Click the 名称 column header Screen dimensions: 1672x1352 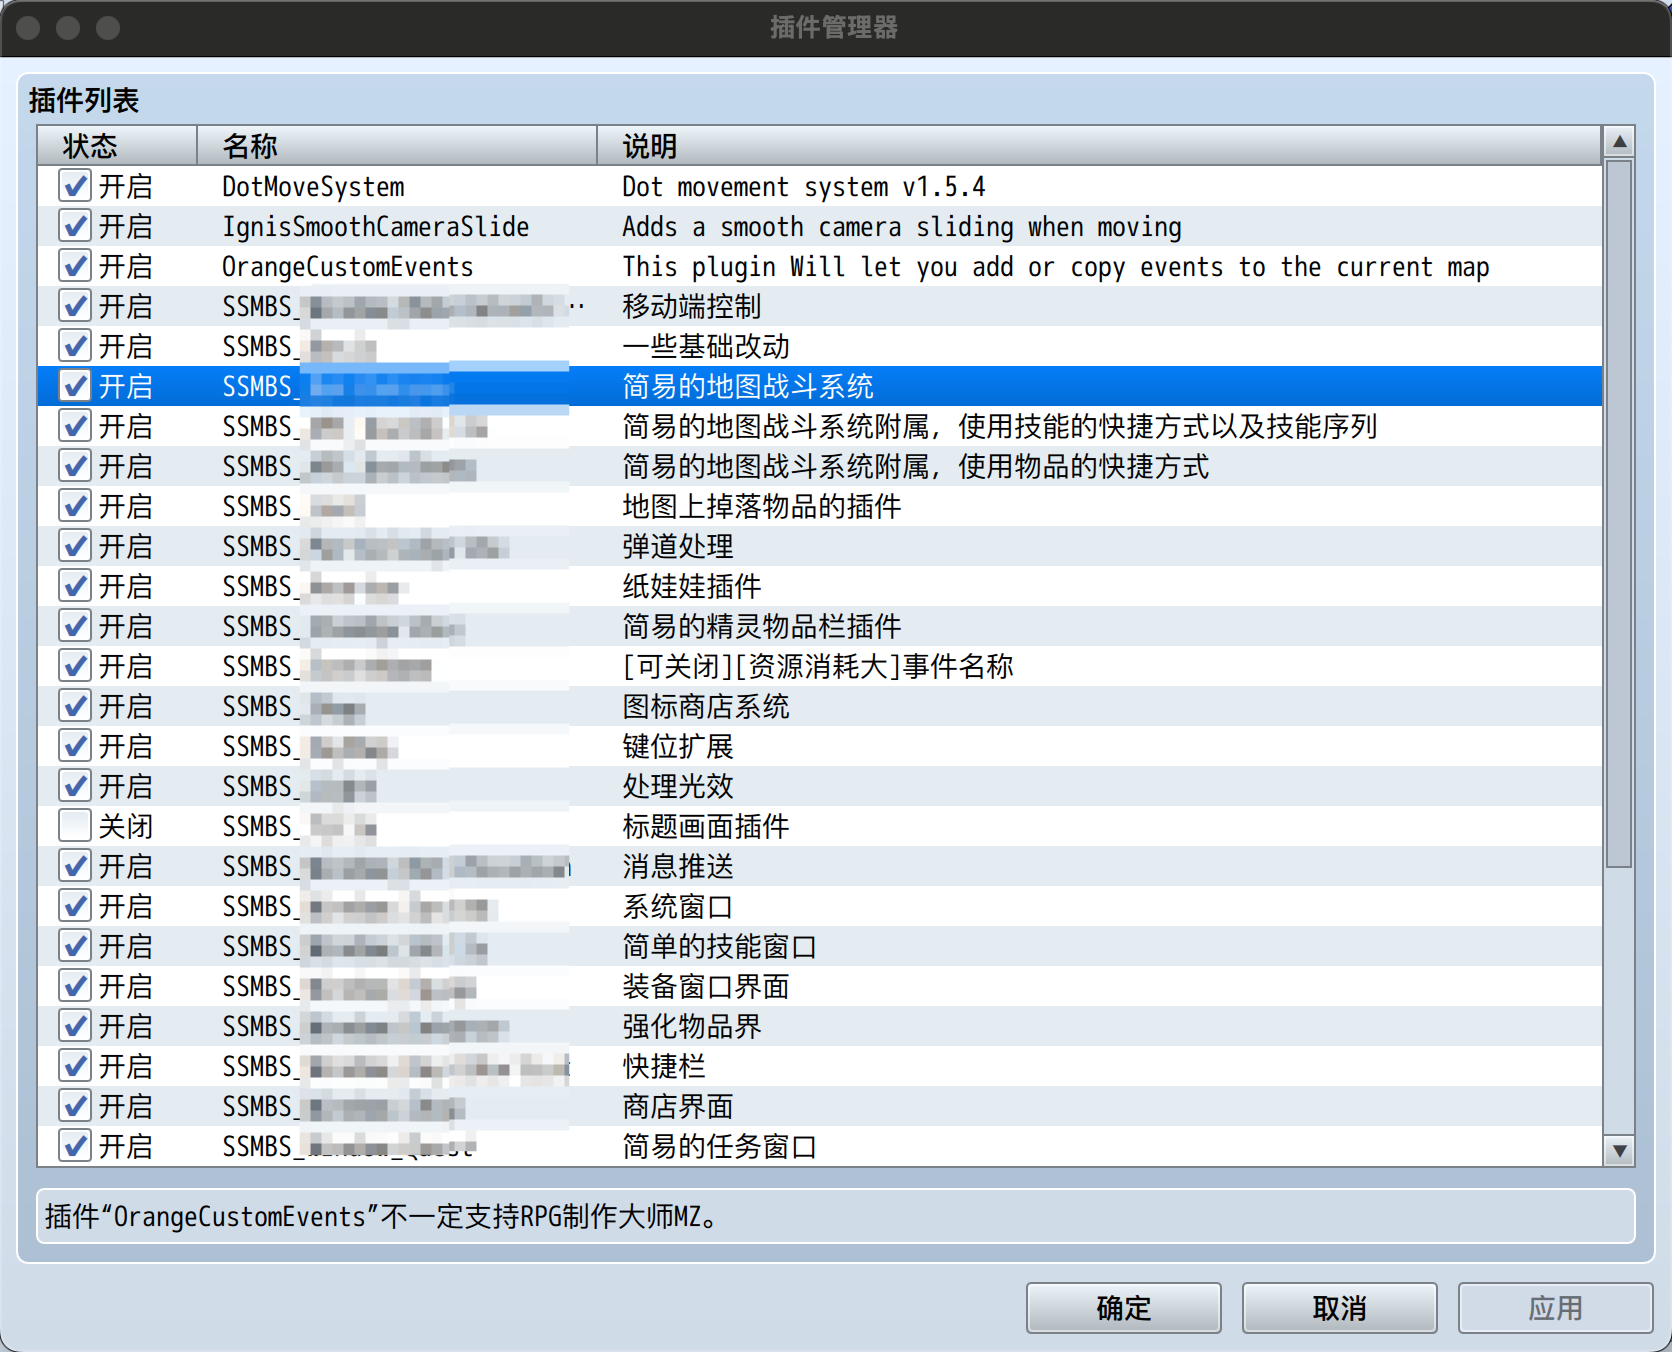(398, 146)
